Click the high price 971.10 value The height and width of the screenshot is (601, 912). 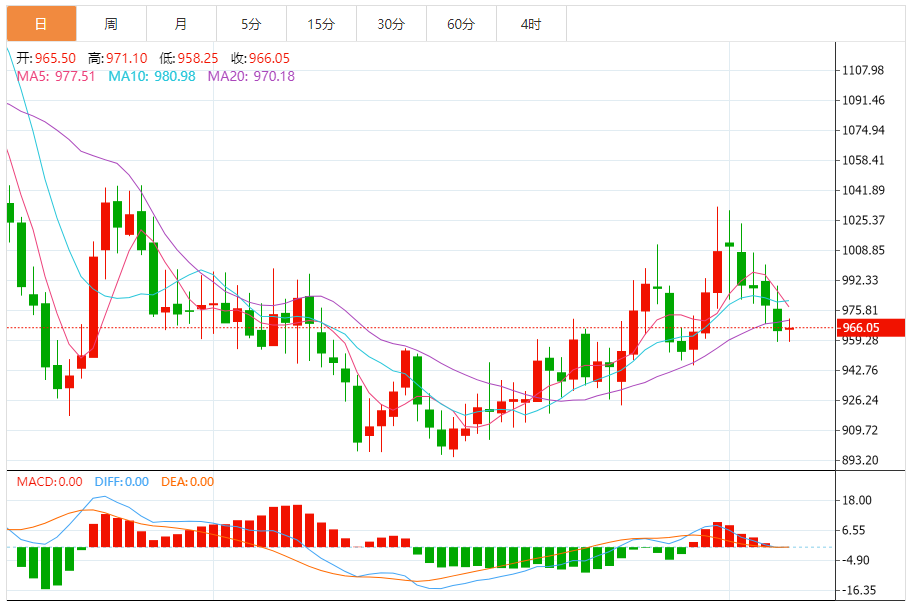[x=127, y=58]
